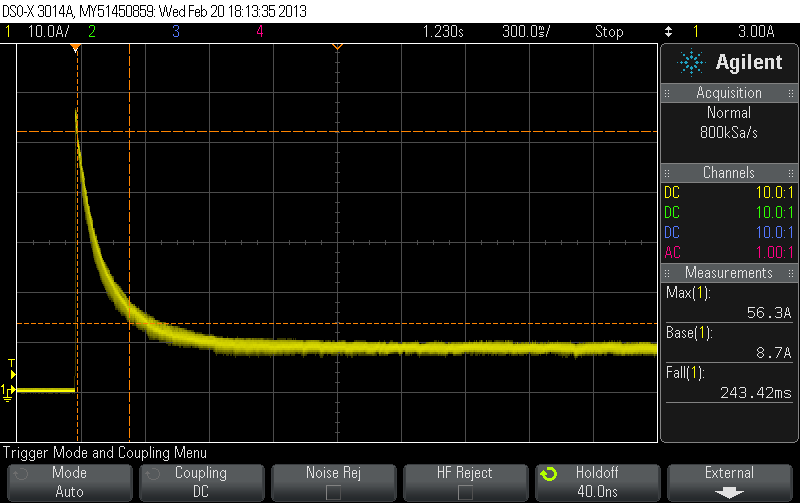Click the Agilent brand name text
This screenshot has height=503, width=800.
[x=748, y=62]
